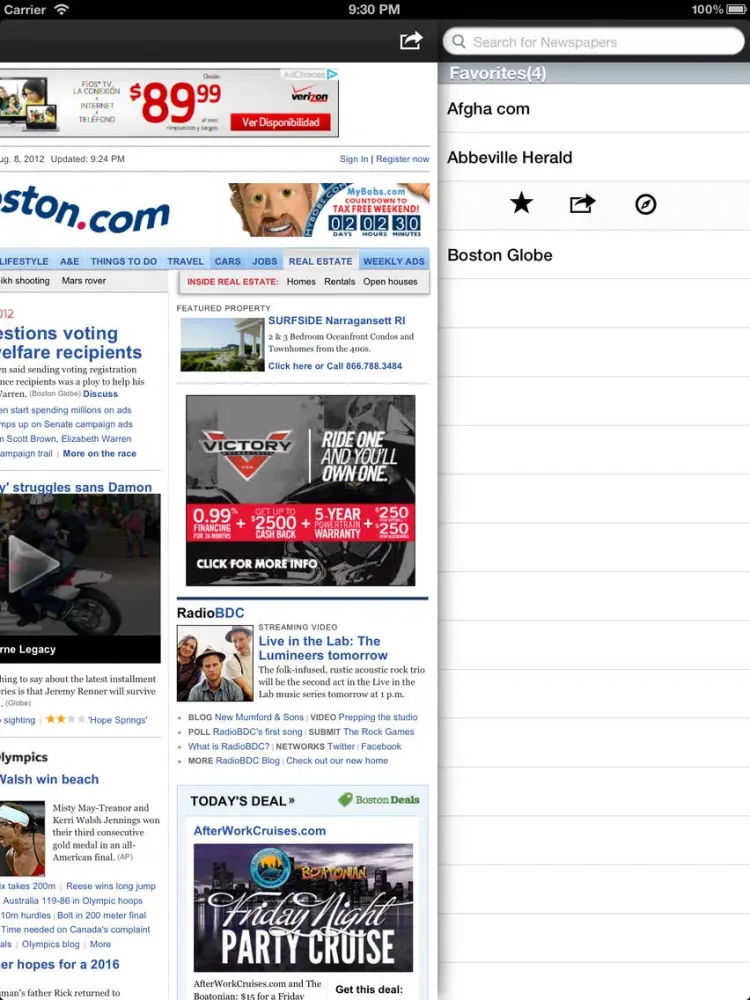Open 'RadioBDC Blog' link
750x1000 pixels.
(247, 761)
